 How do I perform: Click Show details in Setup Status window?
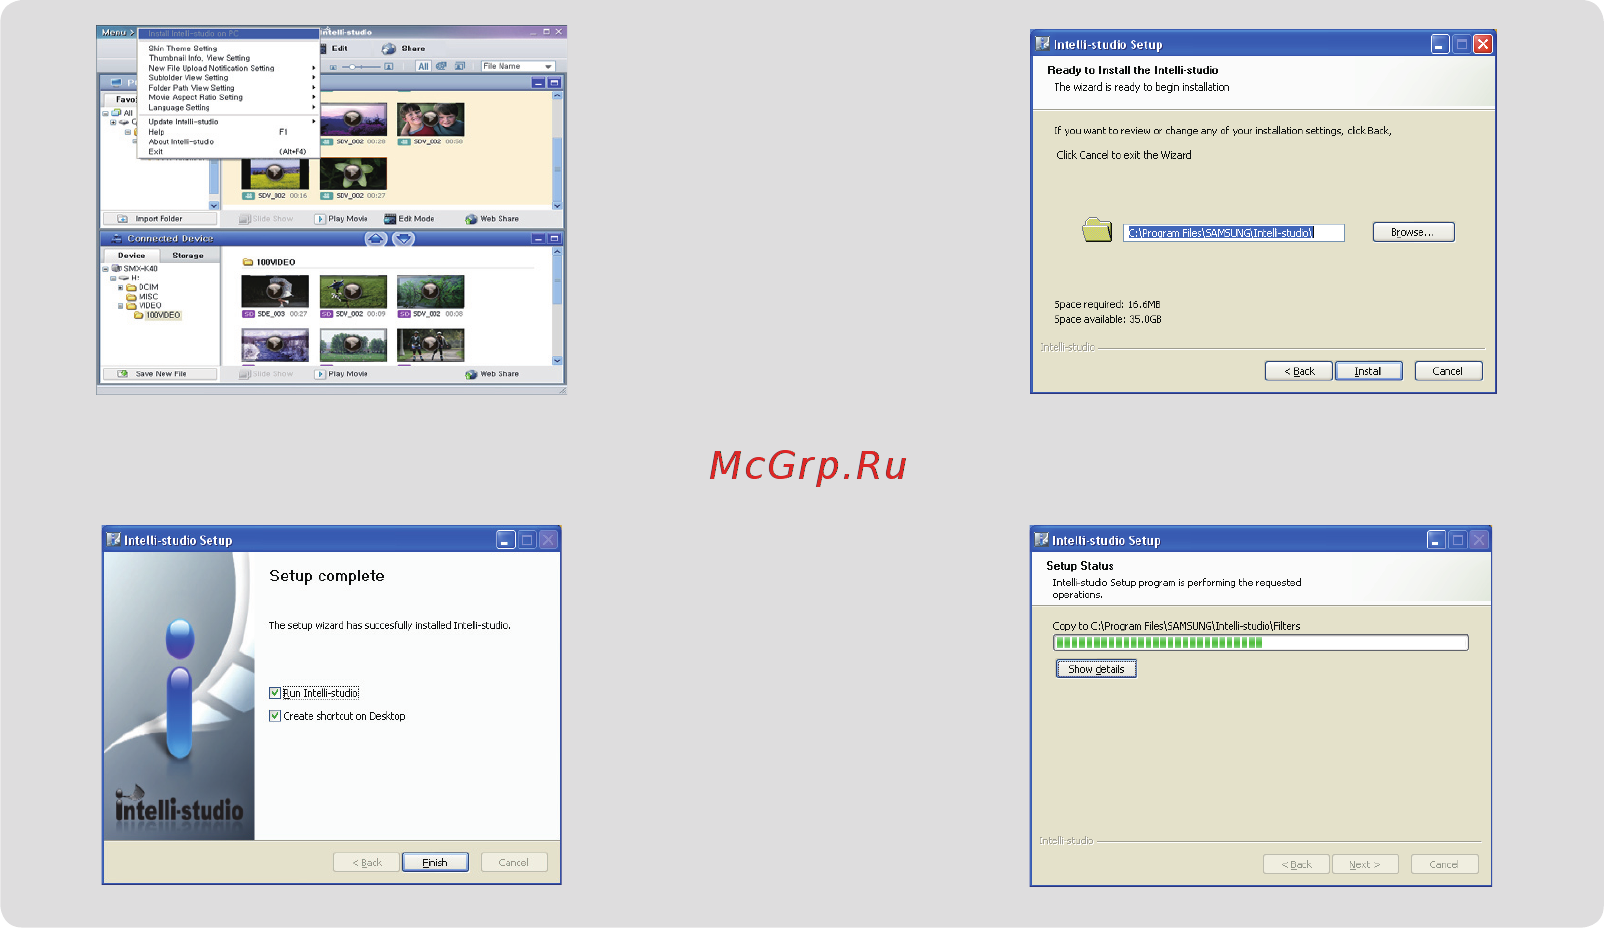(x=1096, y=669)
